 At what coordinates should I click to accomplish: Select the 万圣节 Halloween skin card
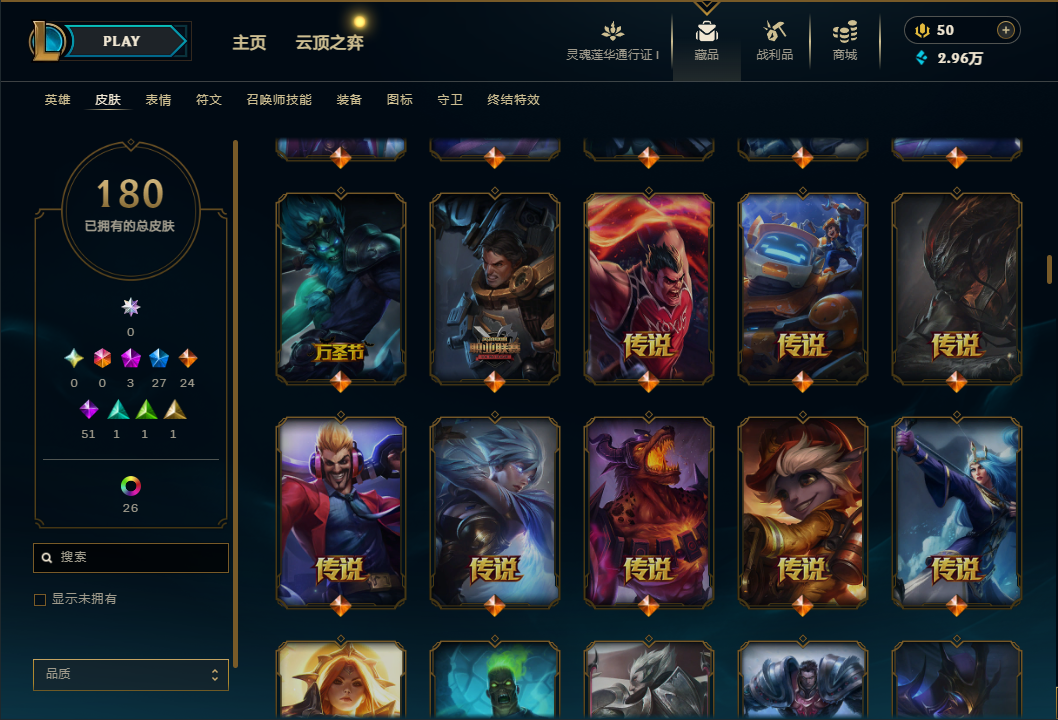click(341, 289)
